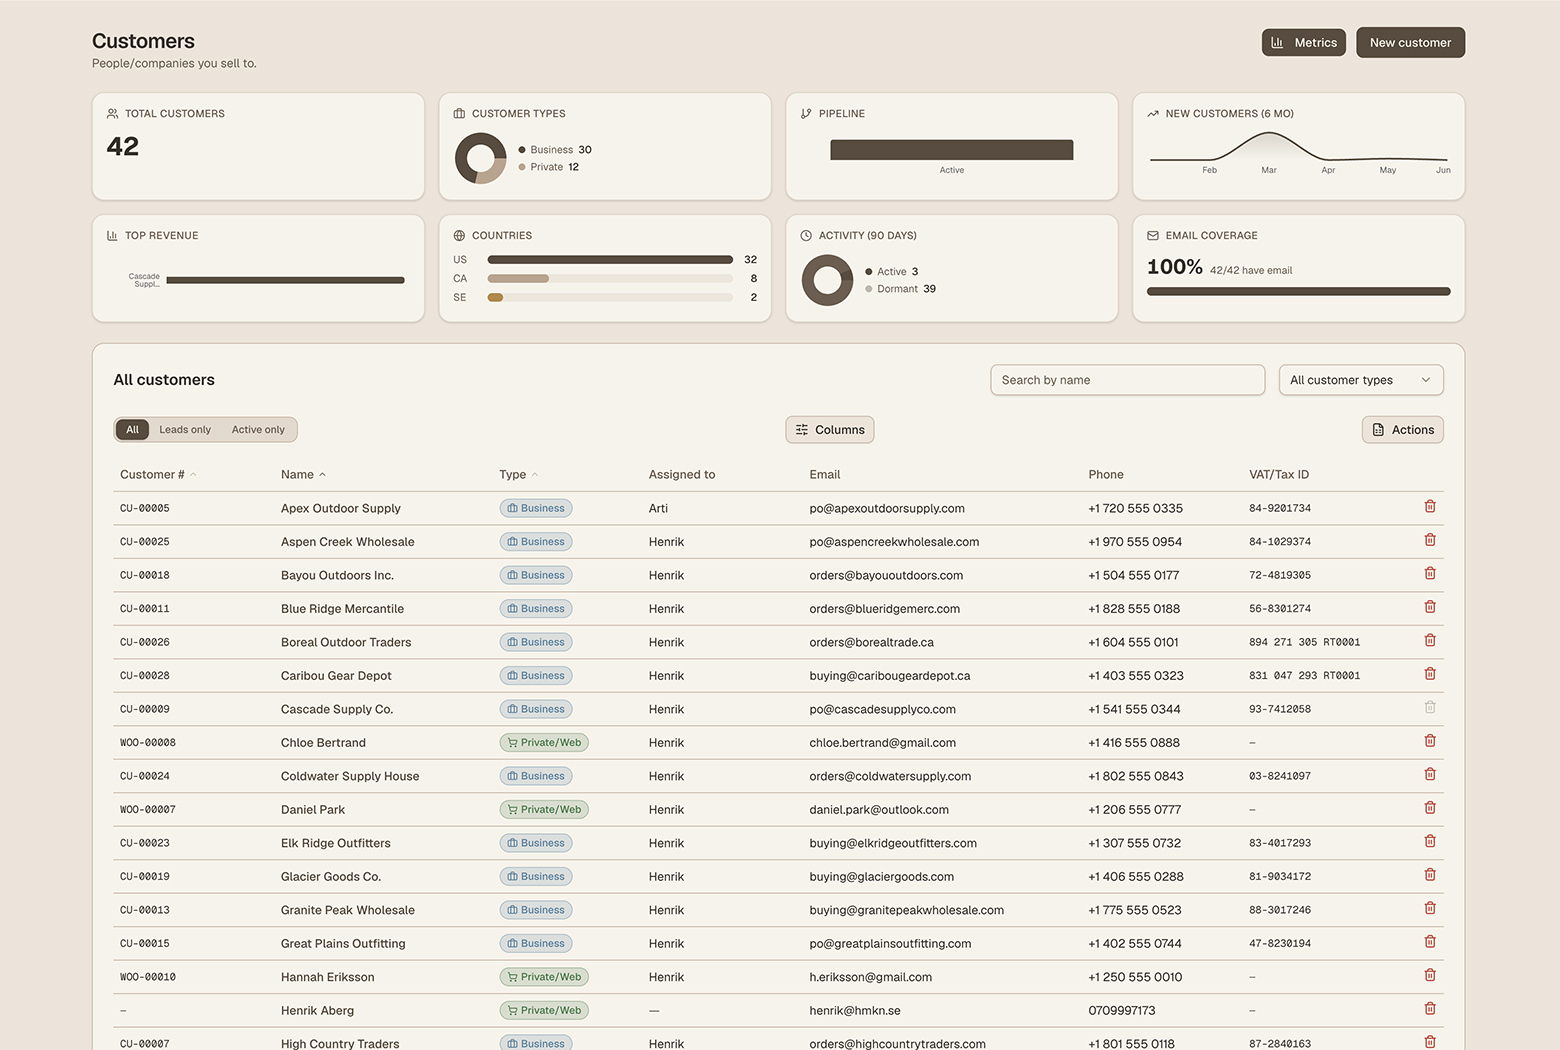This screenshot has width=1560, height=1050.
Task: Open Apex Outdoor Supply customer
Action: coord(341,509)
